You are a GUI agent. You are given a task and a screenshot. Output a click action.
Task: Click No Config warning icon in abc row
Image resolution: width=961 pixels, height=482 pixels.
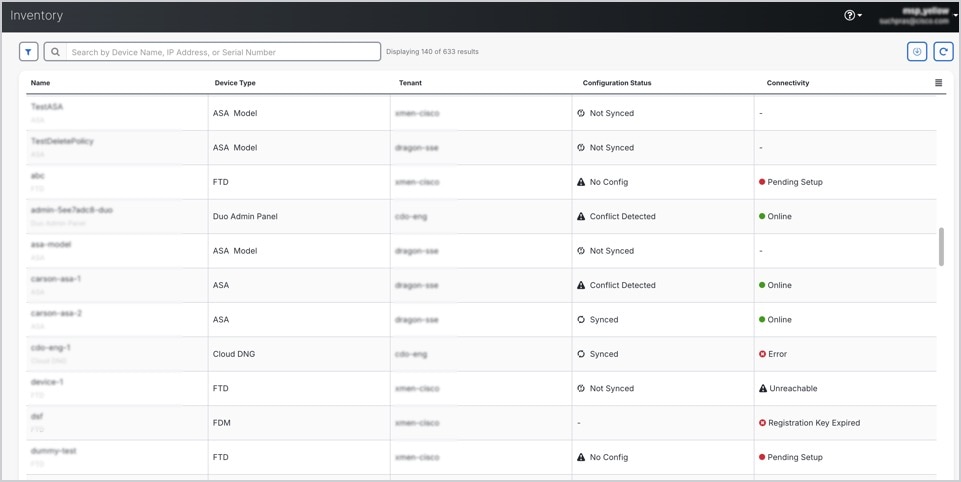(581, 182)
